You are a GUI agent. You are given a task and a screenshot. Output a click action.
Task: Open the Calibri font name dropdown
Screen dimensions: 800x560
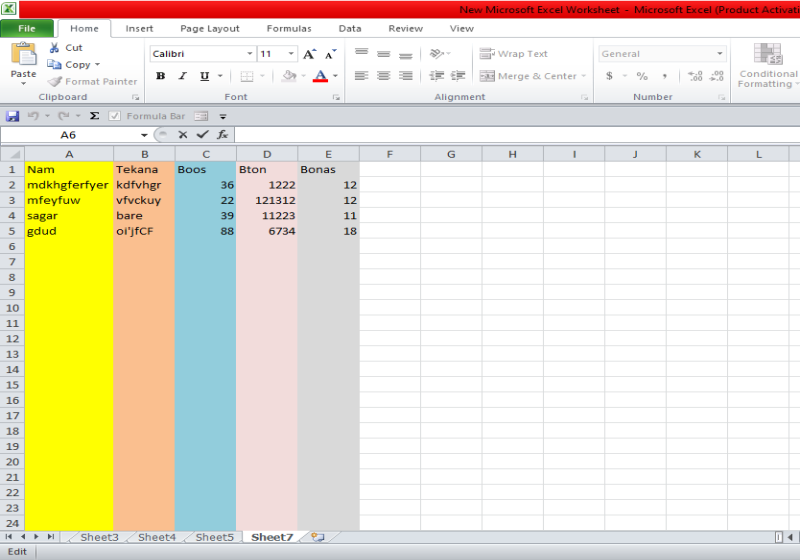coord(250,54)
